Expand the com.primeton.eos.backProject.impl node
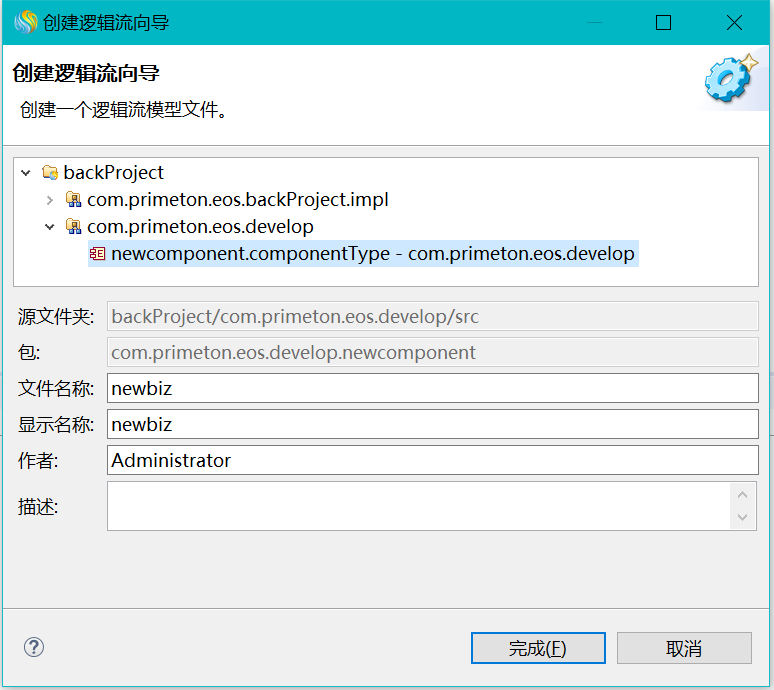This screenshot has width=774, height=690. click(50, 200)
